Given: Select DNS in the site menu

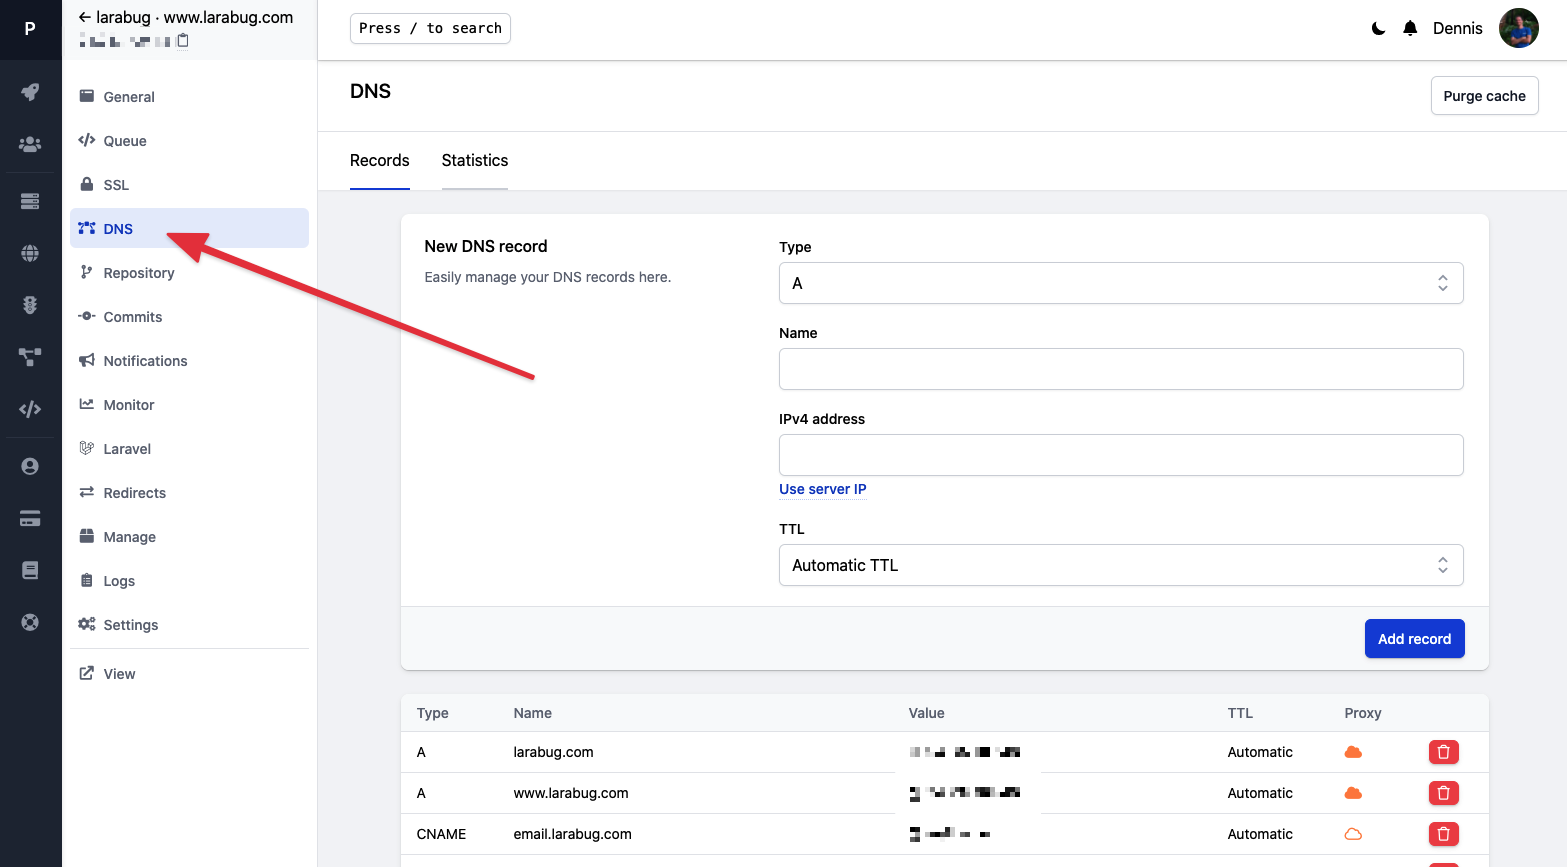Looking at the screenshot, I should coord(189,228).
